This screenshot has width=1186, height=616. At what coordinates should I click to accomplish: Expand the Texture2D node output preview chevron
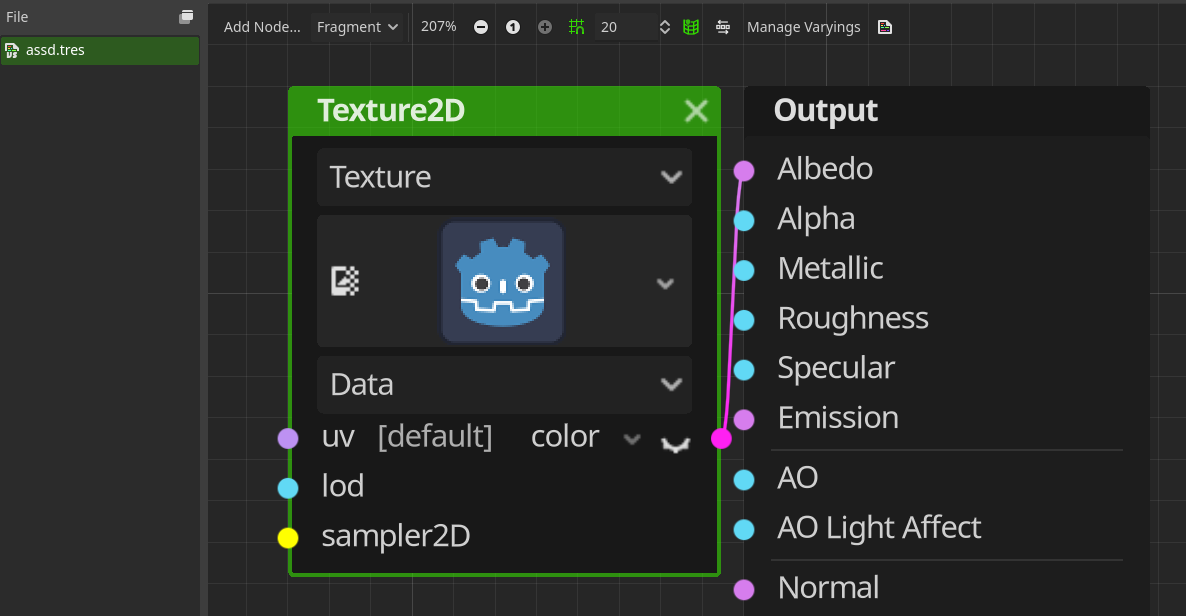coord(675,444)
